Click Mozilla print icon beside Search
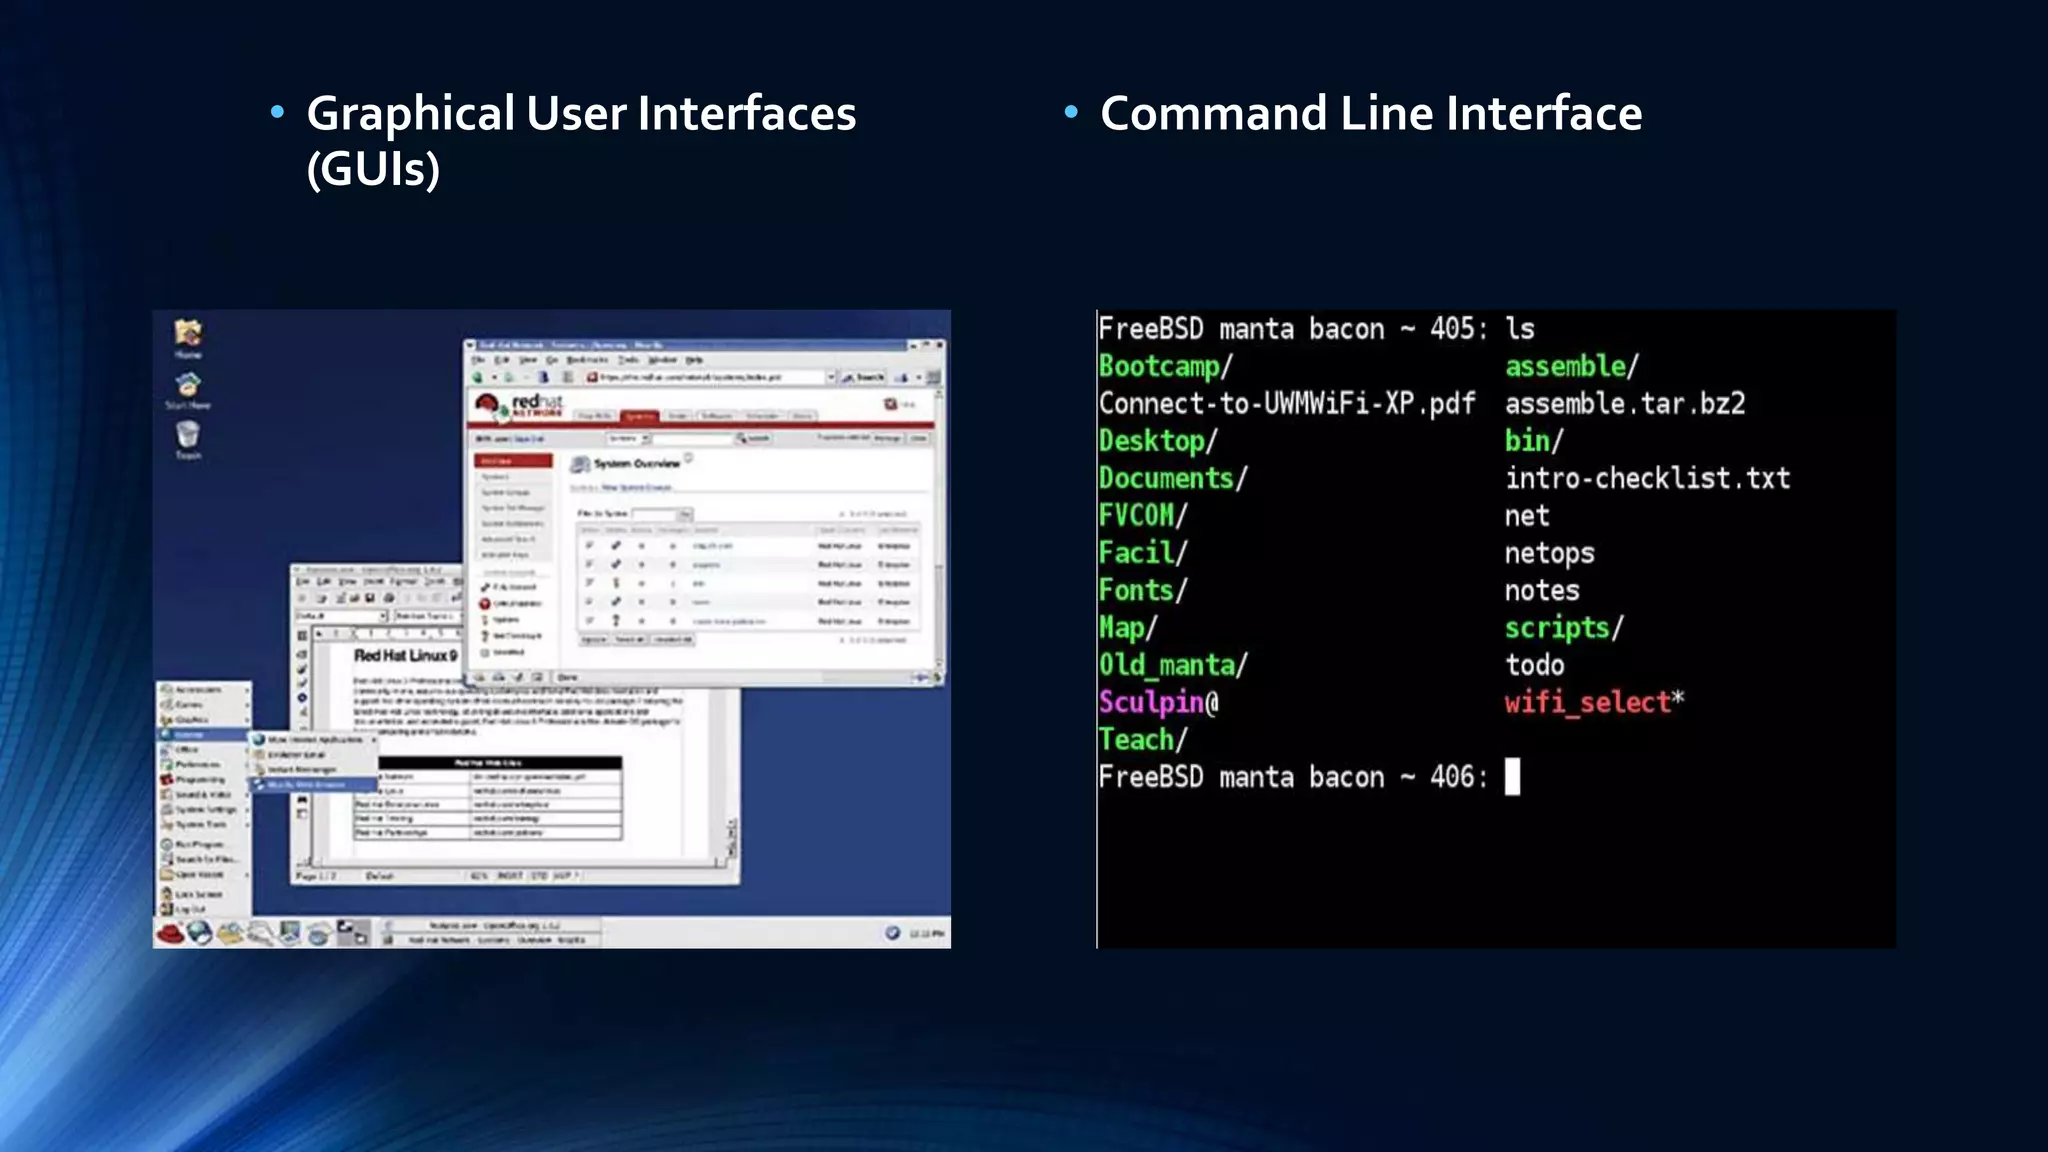The height and width of the screenshot is (1152, 2048). (x=901, y=377)
